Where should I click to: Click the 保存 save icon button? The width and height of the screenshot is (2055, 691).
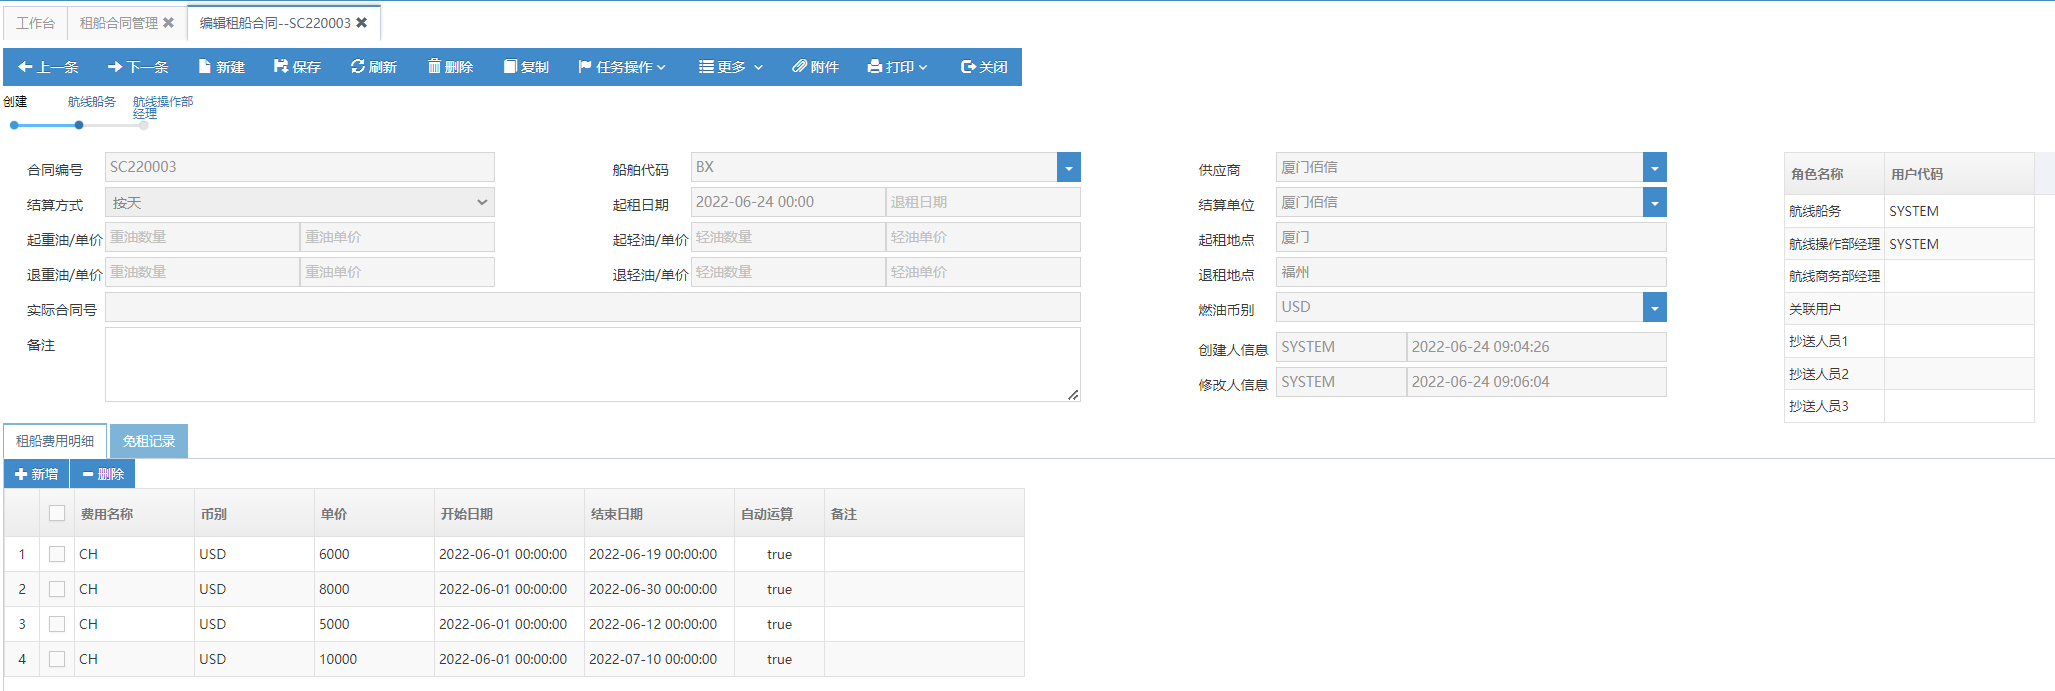297,67
